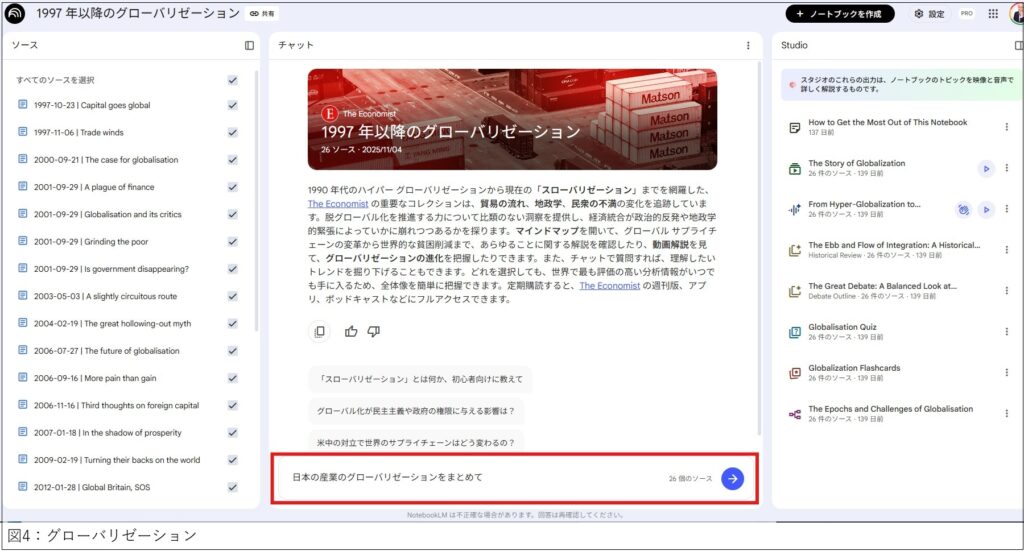Submit the chat query with arrow button
Viewport: 1024px width, 551px height.
click(x=732, y=478)
